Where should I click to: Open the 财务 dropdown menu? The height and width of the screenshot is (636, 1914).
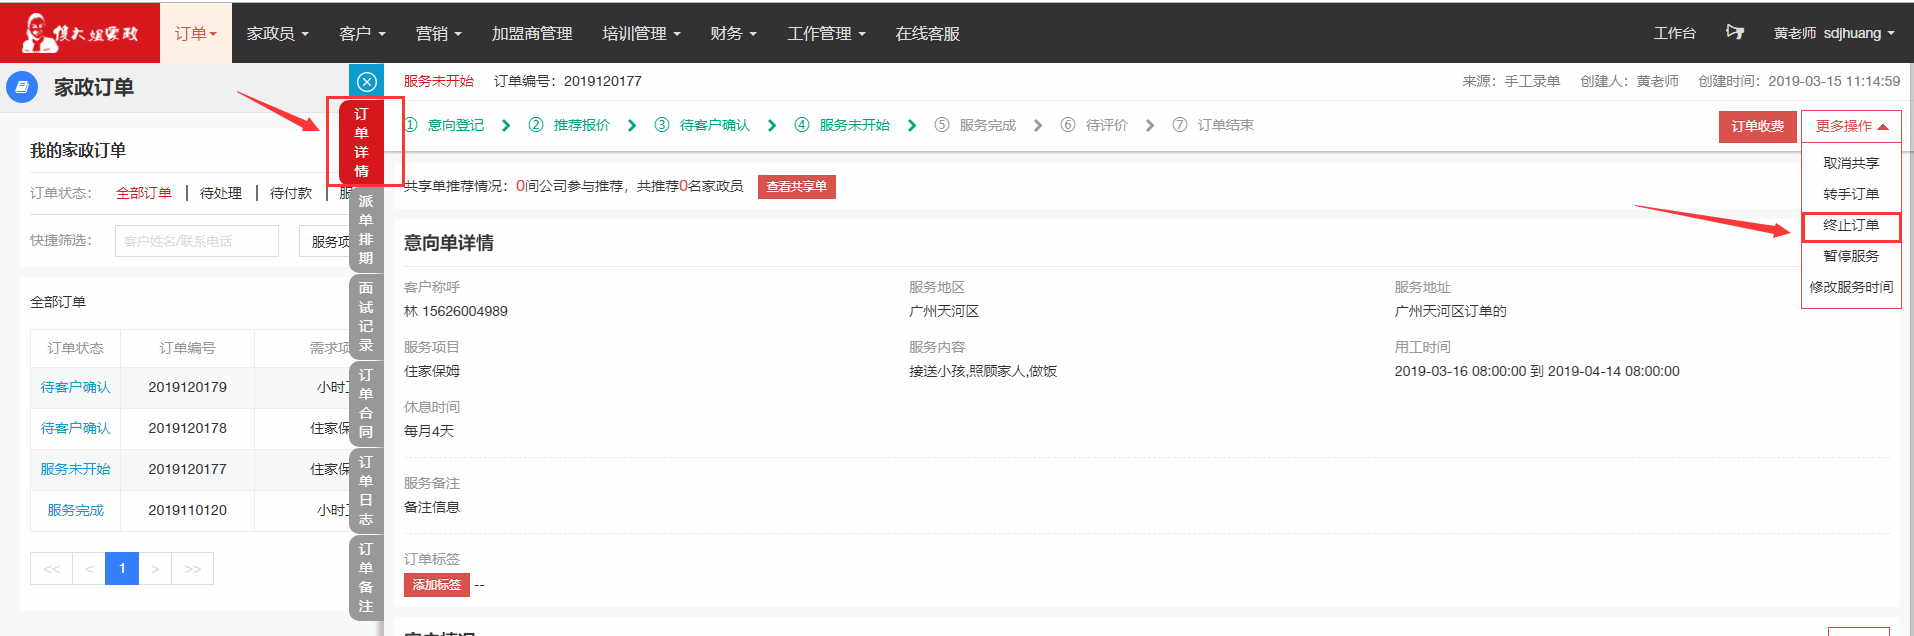pos(733,33)
